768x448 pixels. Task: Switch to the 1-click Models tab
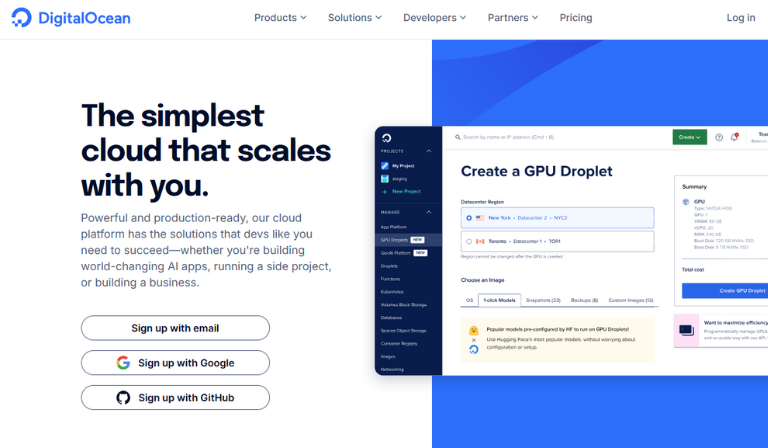(499, 300)
